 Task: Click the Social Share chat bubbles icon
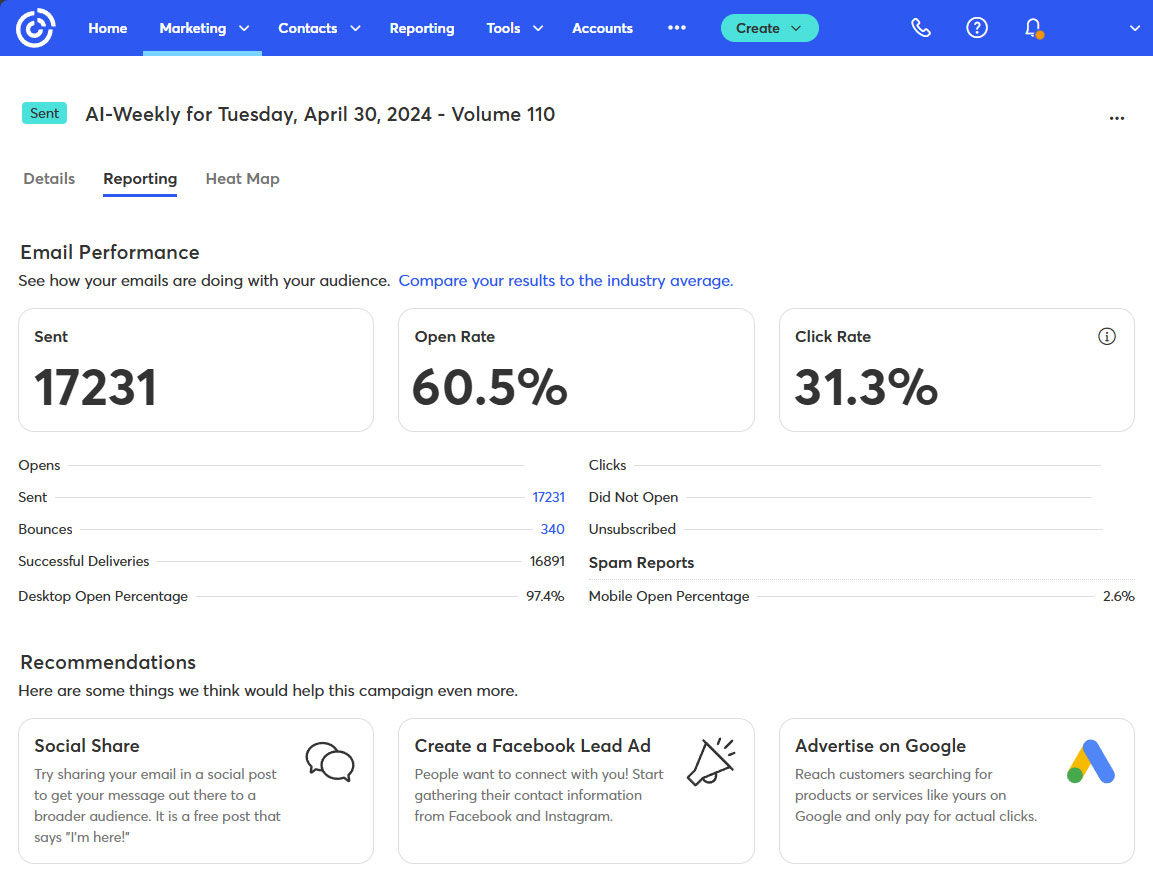coord(329,762)
